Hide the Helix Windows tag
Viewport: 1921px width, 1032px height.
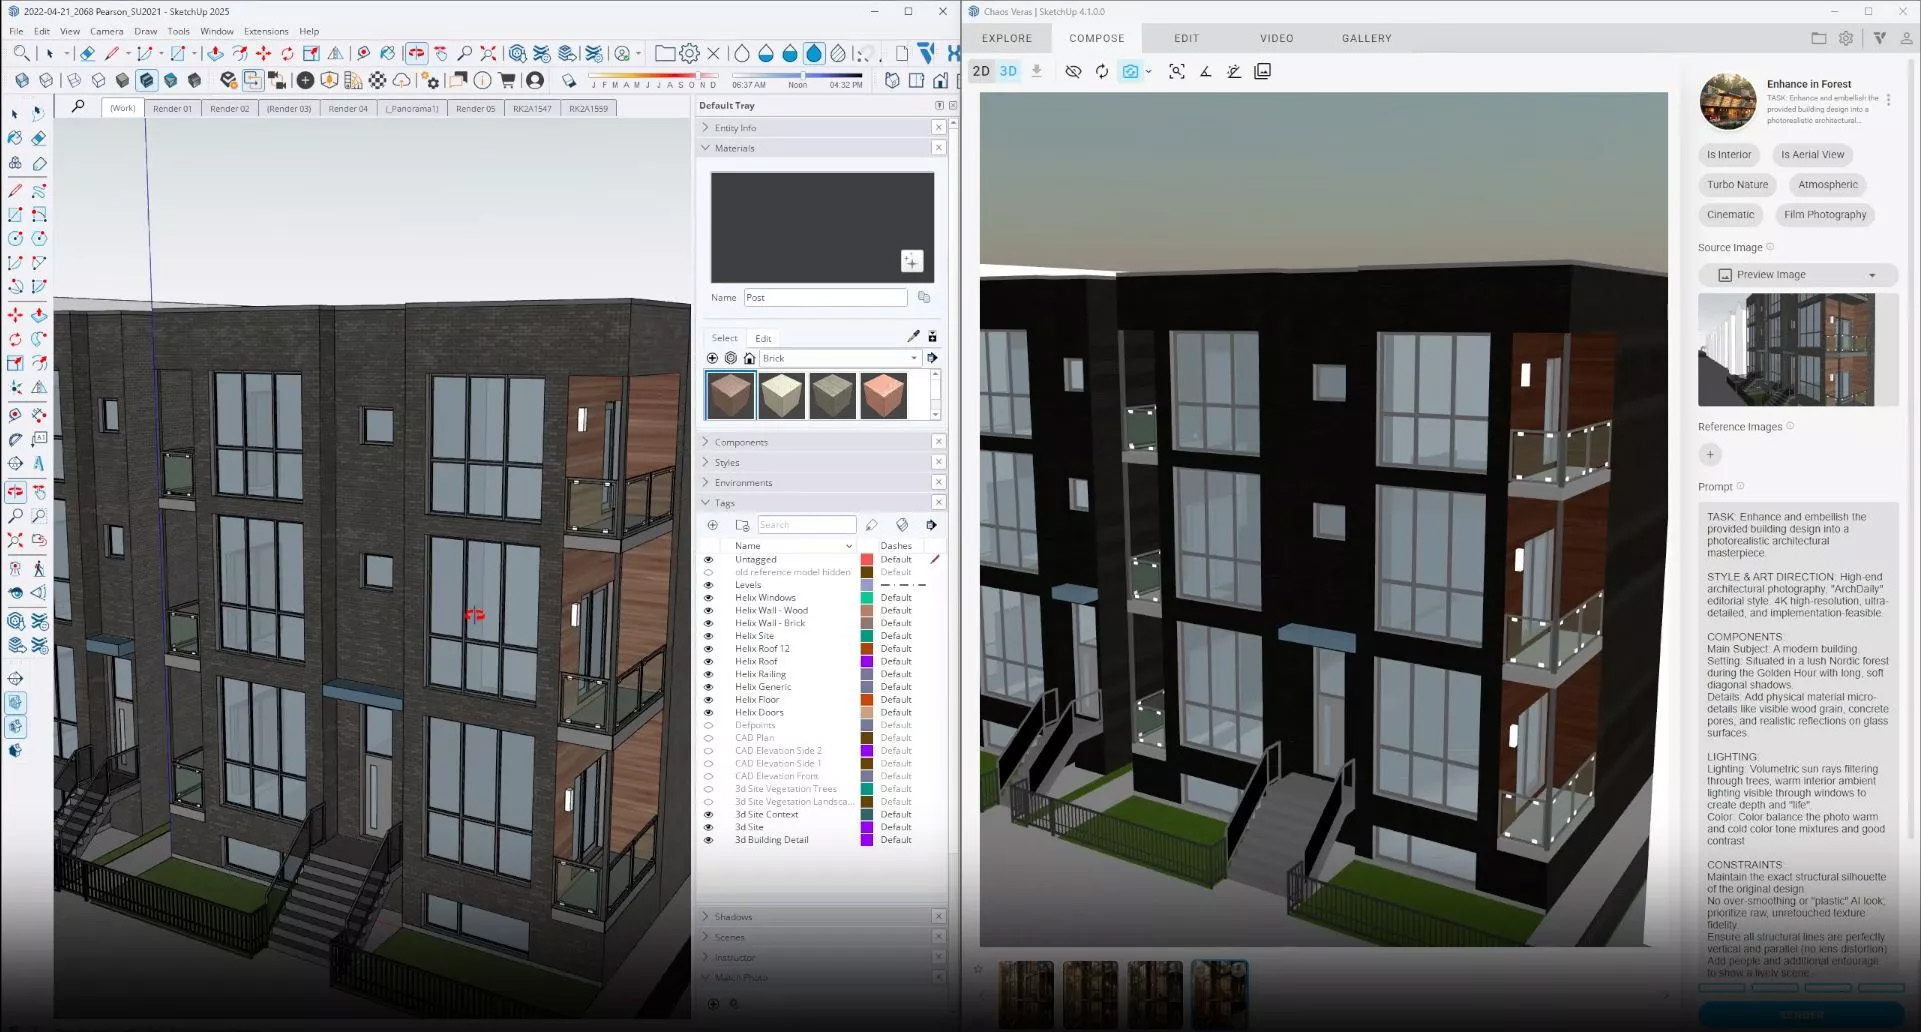pos(709,598)
